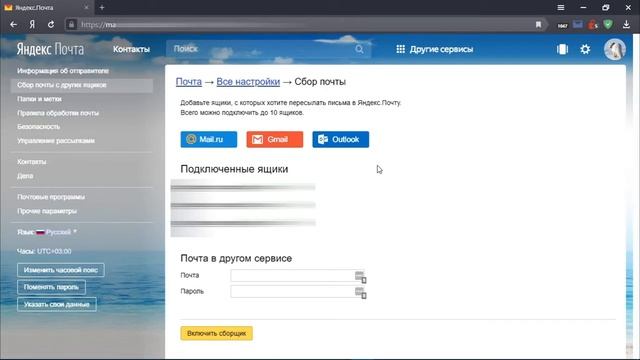Image resolution: width=640 pixels, height=360 pixels.
Task: Click the lock icon in address bar
Action: pyautogui.click(x=71, y=24)
